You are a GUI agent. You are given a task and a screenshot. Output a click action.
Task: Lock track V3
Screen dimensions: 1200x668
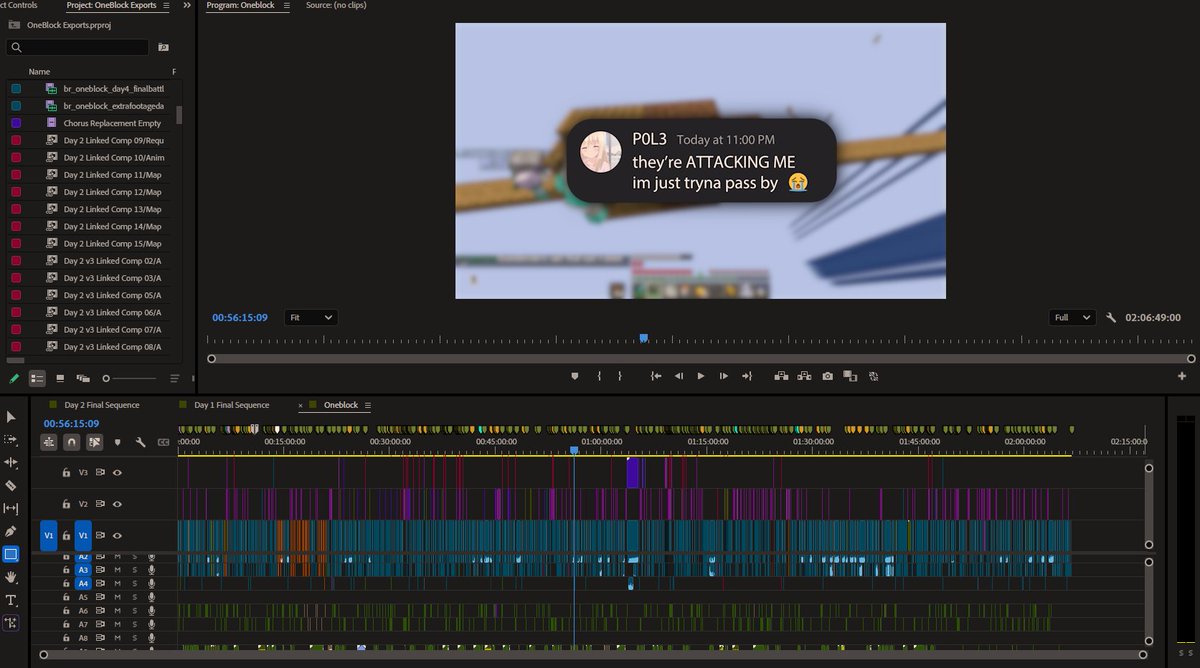[66, 472]
